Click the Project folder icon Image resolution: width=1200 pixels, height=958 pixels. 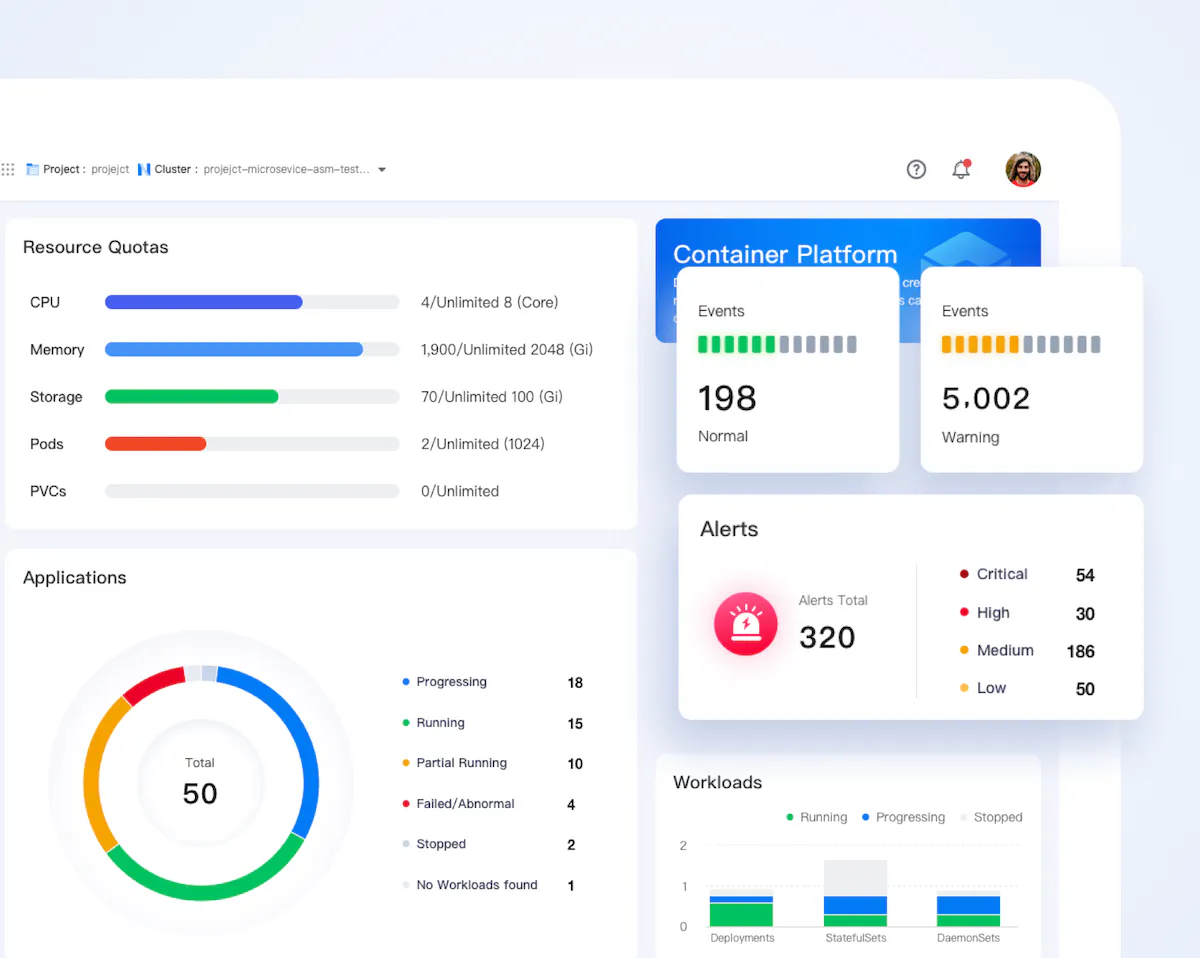32,170
